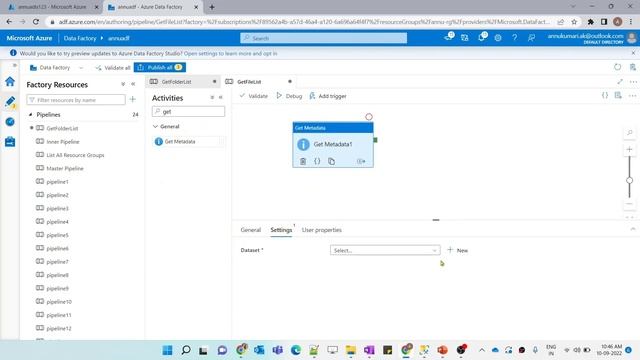640x360 pixels.
Task: Open Azure help question mark
Action: (514, 38)
